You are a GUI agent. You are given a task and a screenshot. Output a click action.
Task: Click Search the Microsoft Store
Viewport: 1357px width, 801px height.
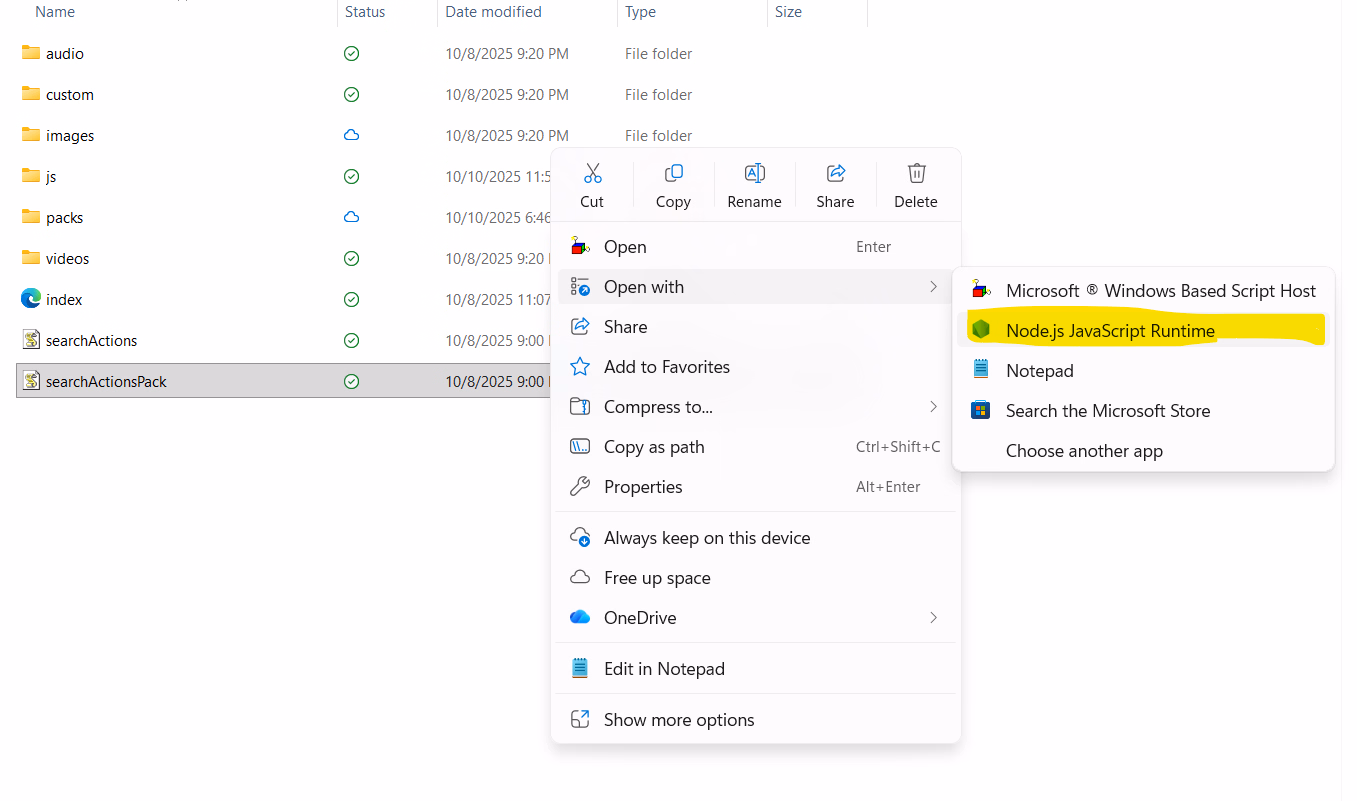point(1107,411)
